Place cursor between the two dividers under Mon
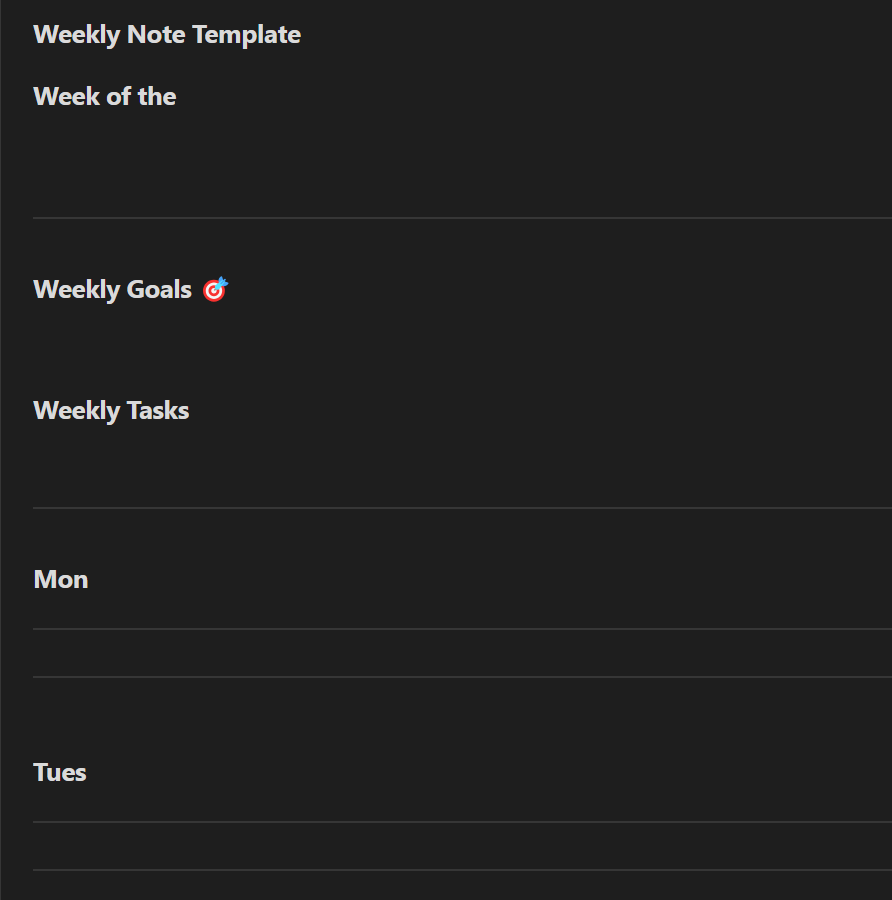The width and height of the screenshot is (892, 900). click(x=300, y=653)
